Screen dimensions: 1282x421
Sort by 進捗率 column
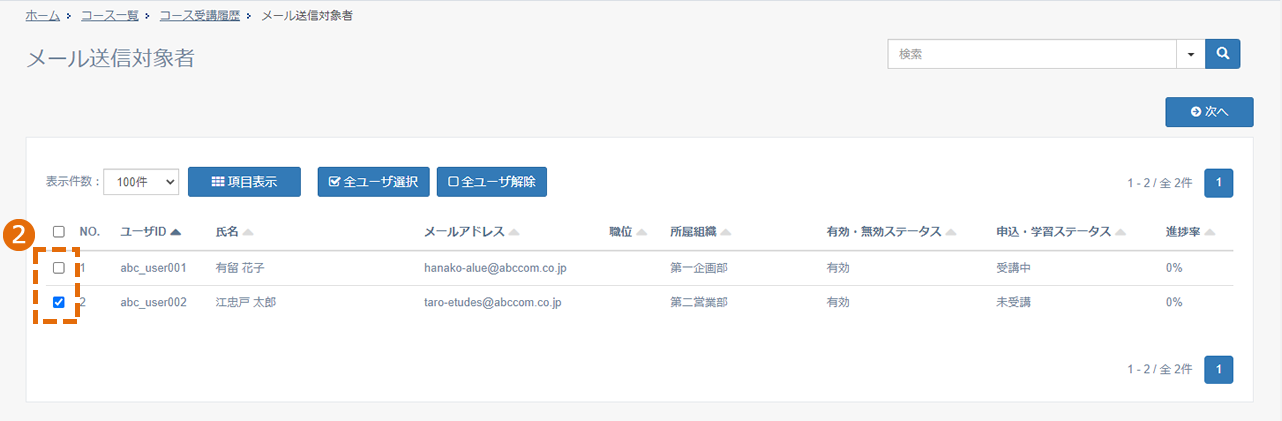(1191, 232)
